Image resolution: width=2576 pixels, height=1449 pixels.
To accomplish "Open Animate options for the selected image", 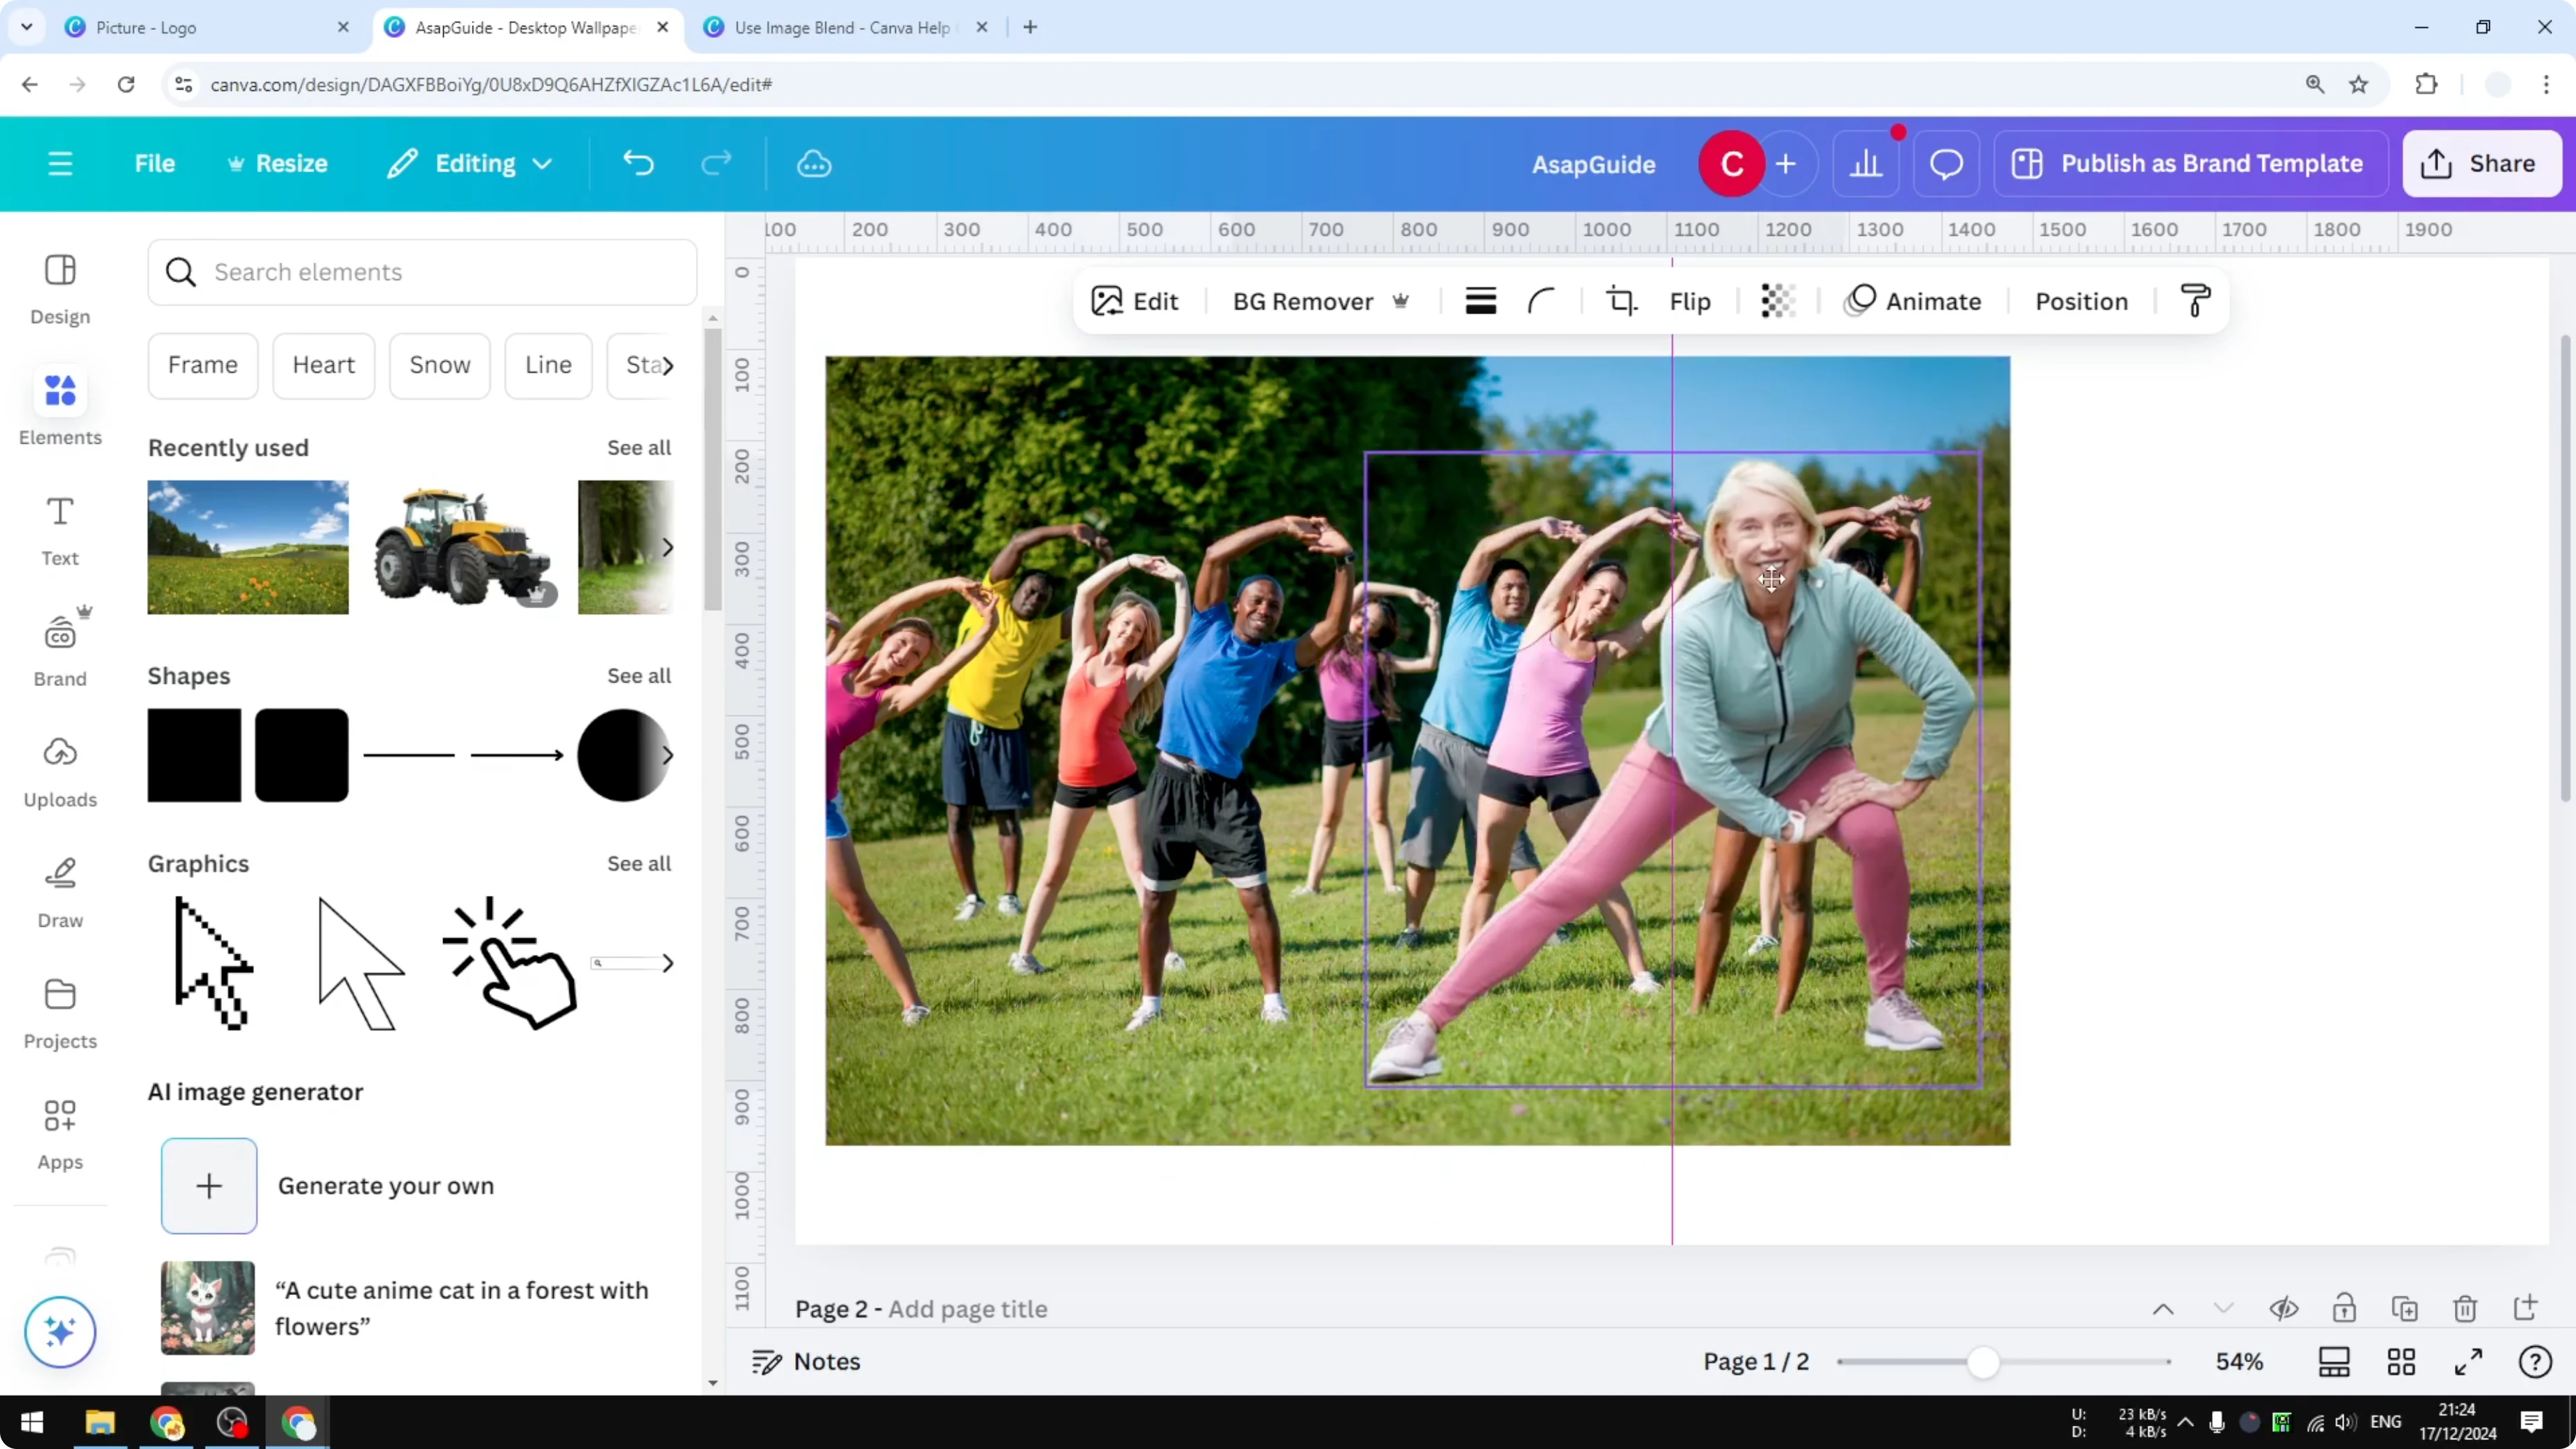I will [1915, 301].
